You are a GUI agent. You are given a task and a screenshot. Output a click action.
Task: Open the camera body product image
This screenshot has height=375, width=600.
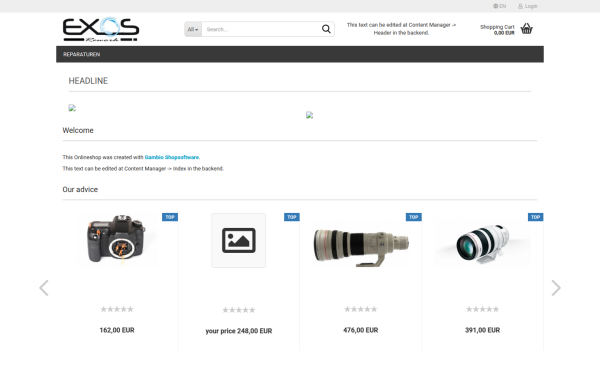[x=117, y=240]
